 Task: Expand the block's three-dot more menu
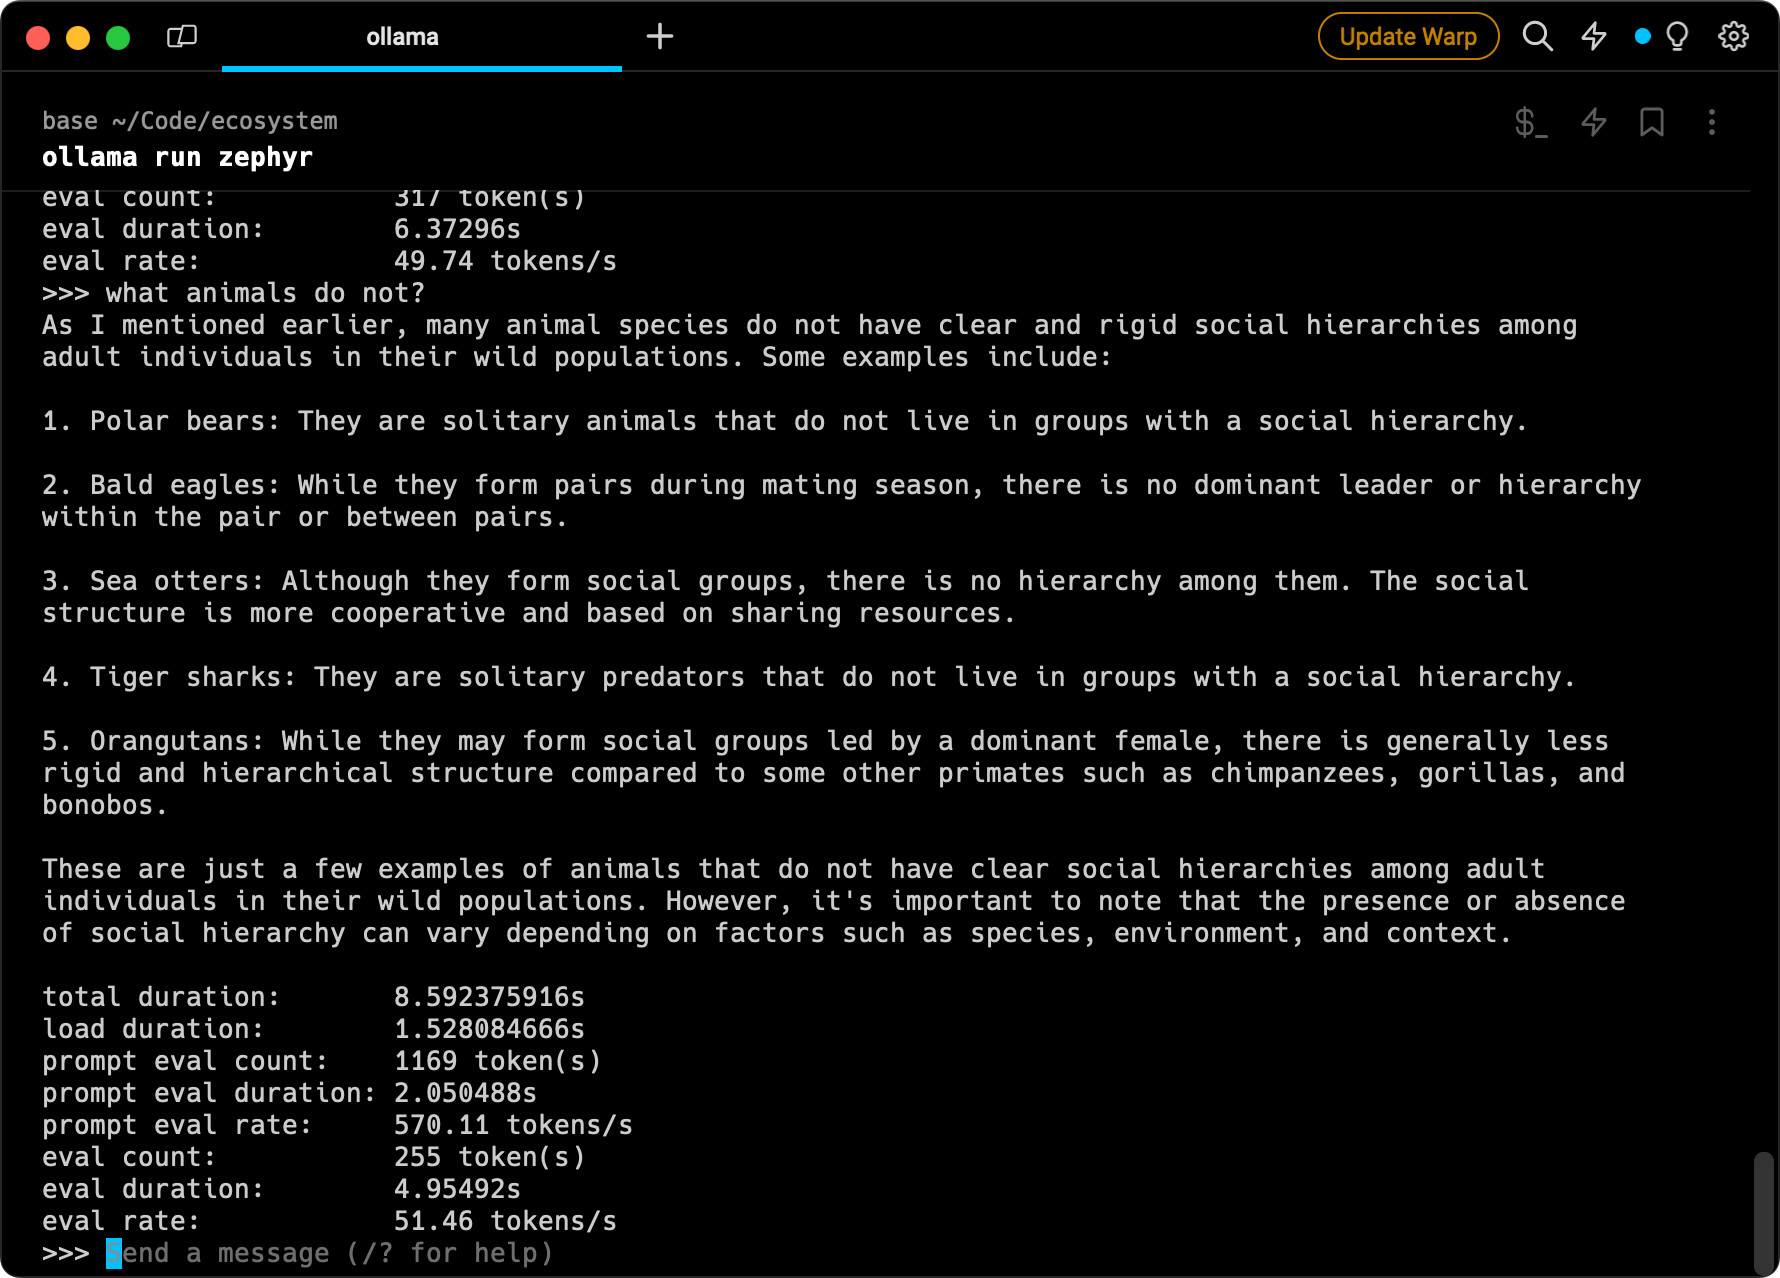click(x=1712, y=122)
